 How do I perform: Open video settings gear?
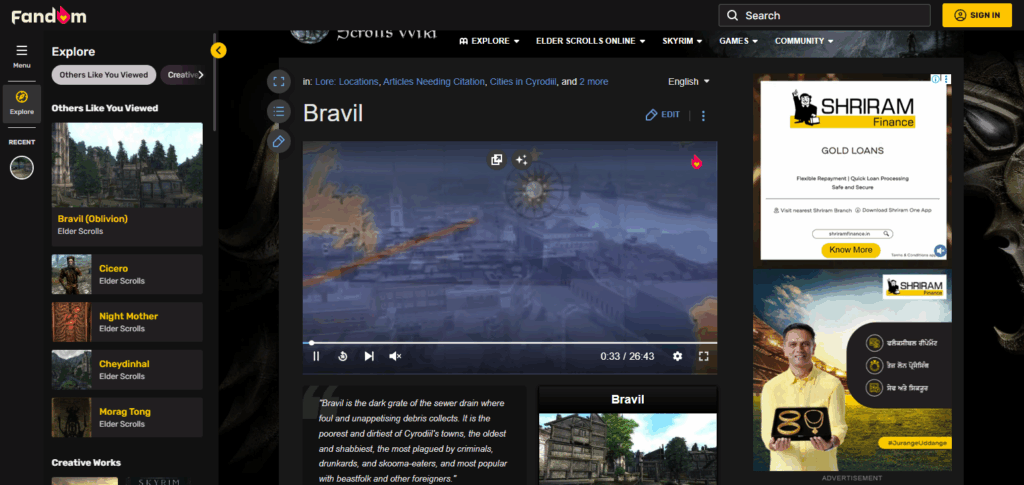677,356
